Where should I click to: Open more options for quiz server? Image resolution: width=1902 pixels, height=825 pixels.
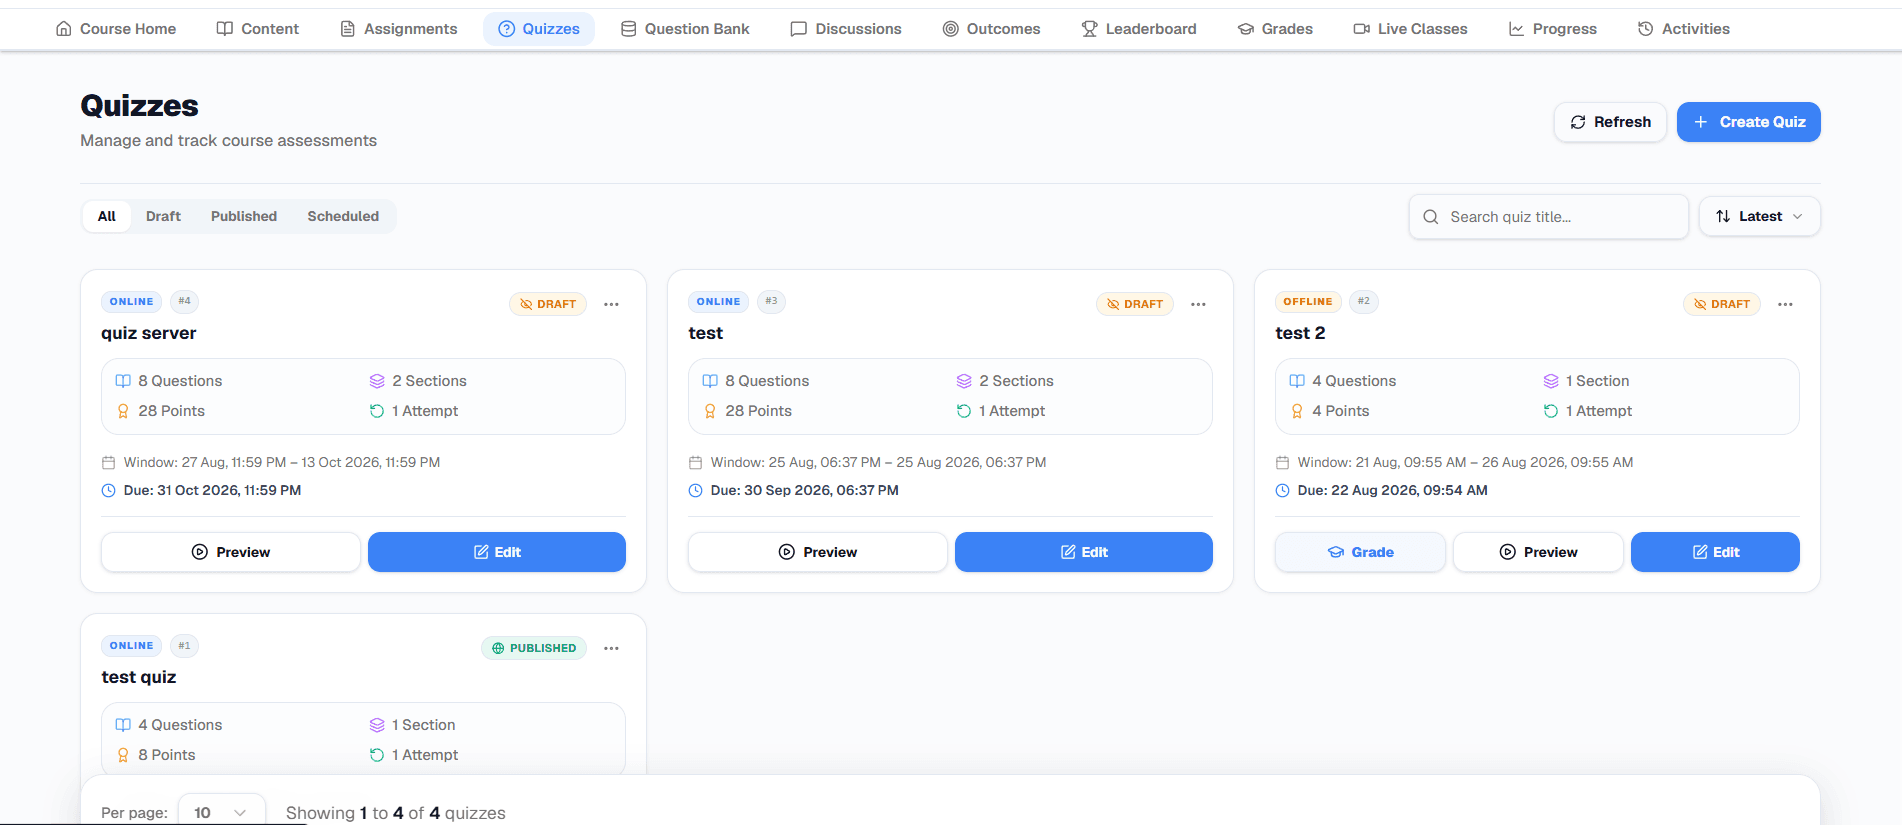pyautogui.click(x=611, y=304)
